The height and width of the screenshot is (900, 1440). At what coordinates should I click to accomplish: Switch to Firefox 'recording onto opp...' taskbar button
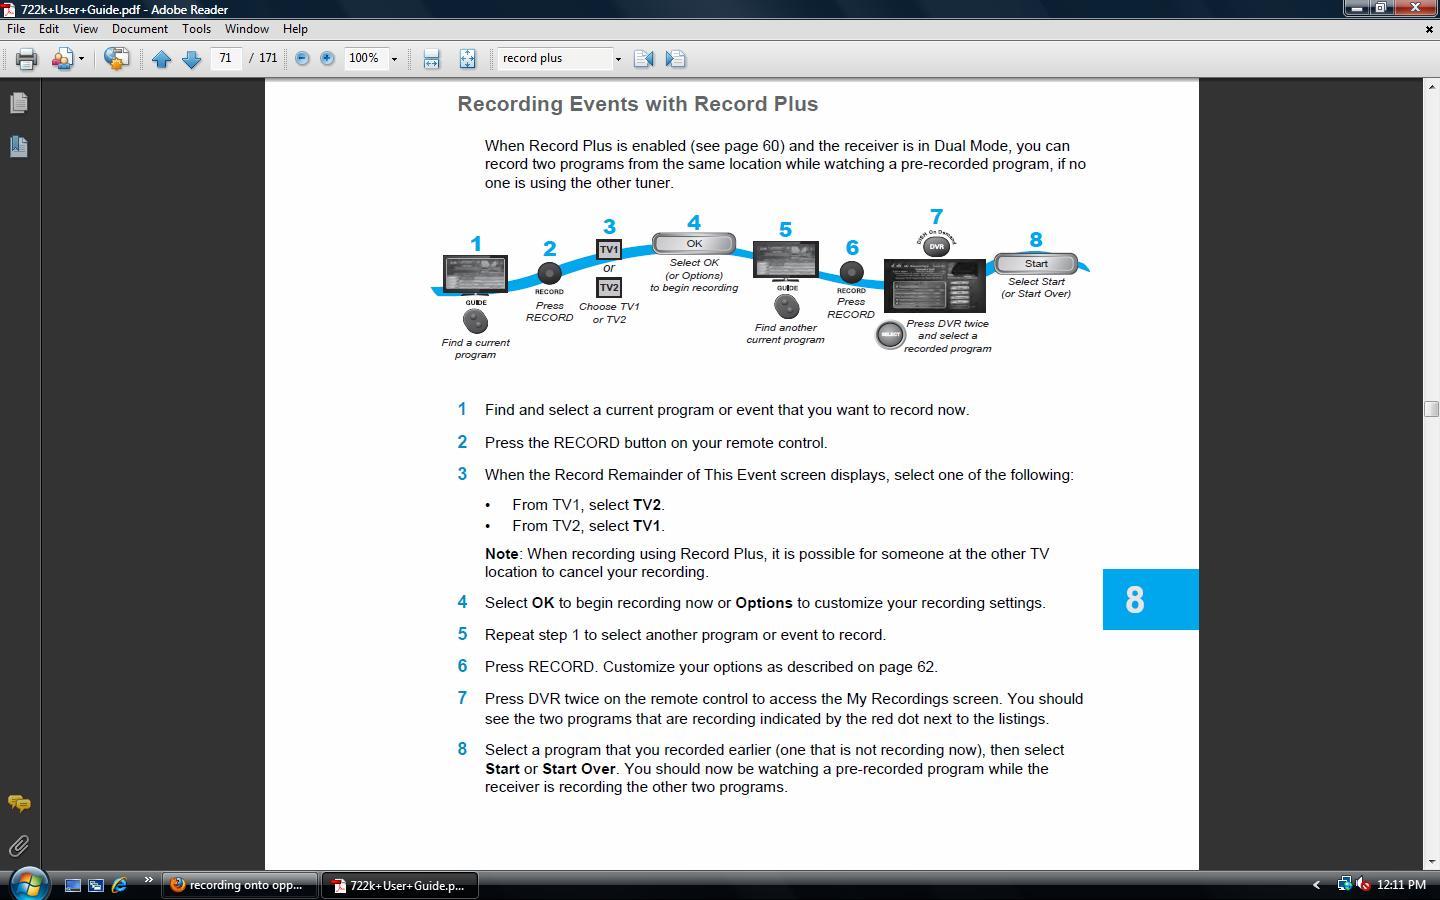239,885
